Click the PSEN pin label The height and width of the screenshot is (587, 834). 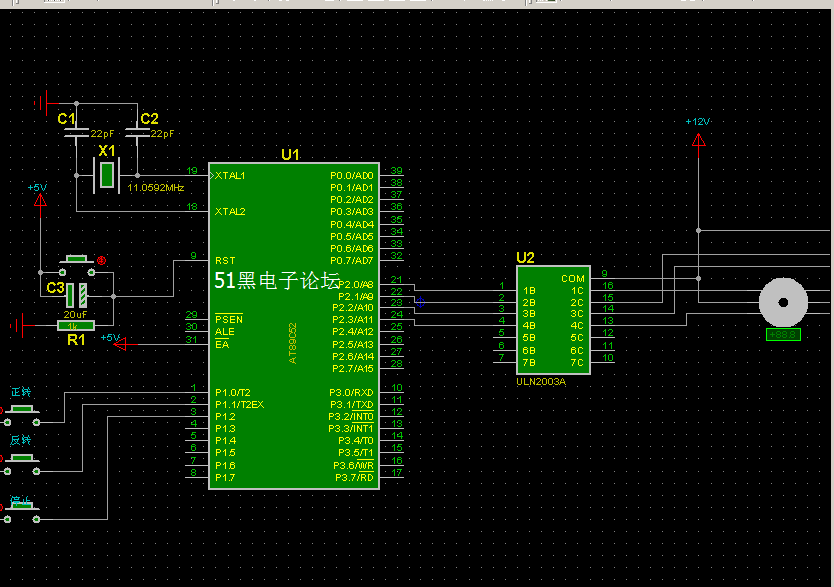point(229,319)
